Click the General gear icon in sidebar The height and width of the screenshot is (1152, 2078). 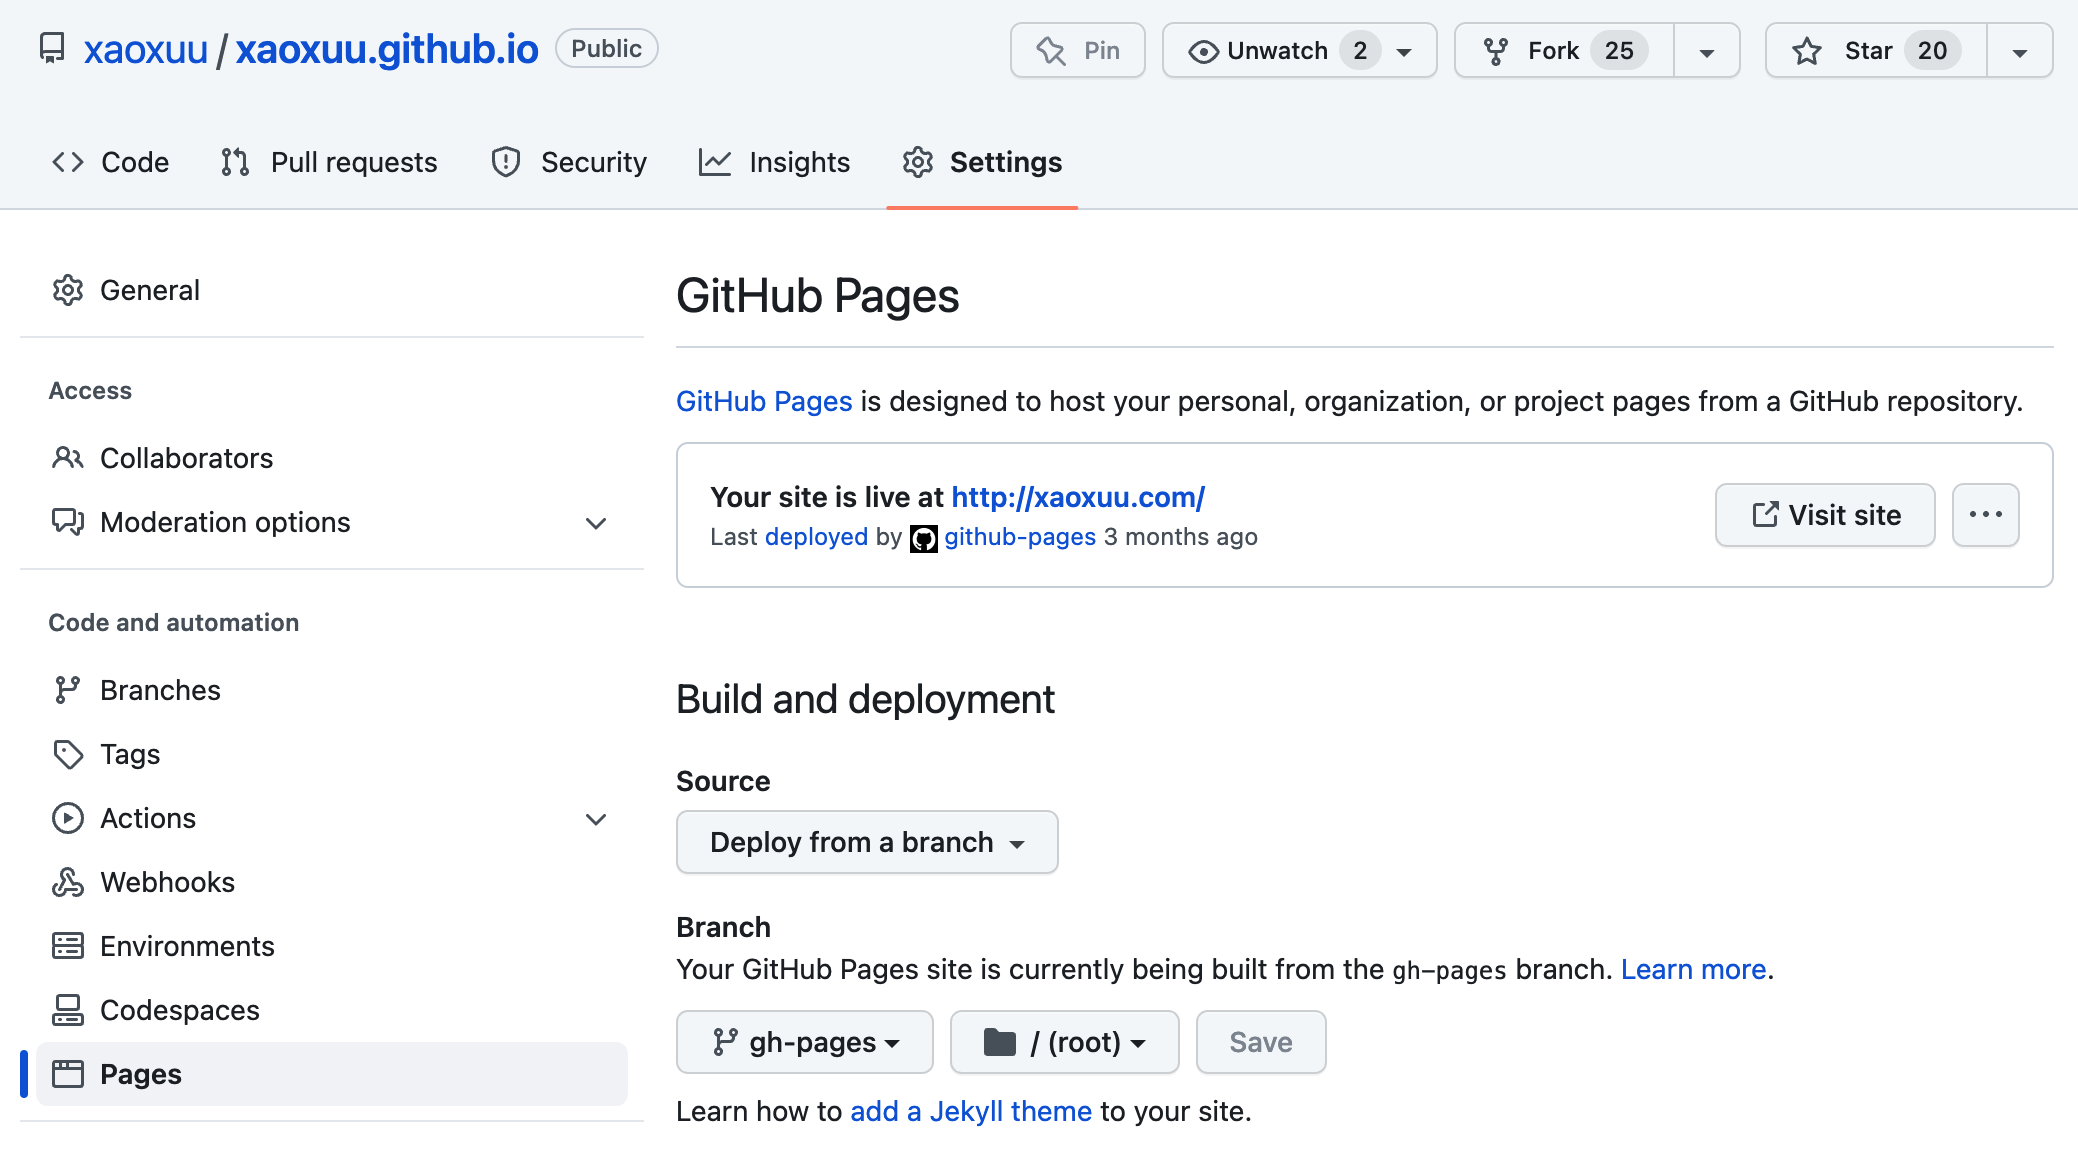pos(68,290)
